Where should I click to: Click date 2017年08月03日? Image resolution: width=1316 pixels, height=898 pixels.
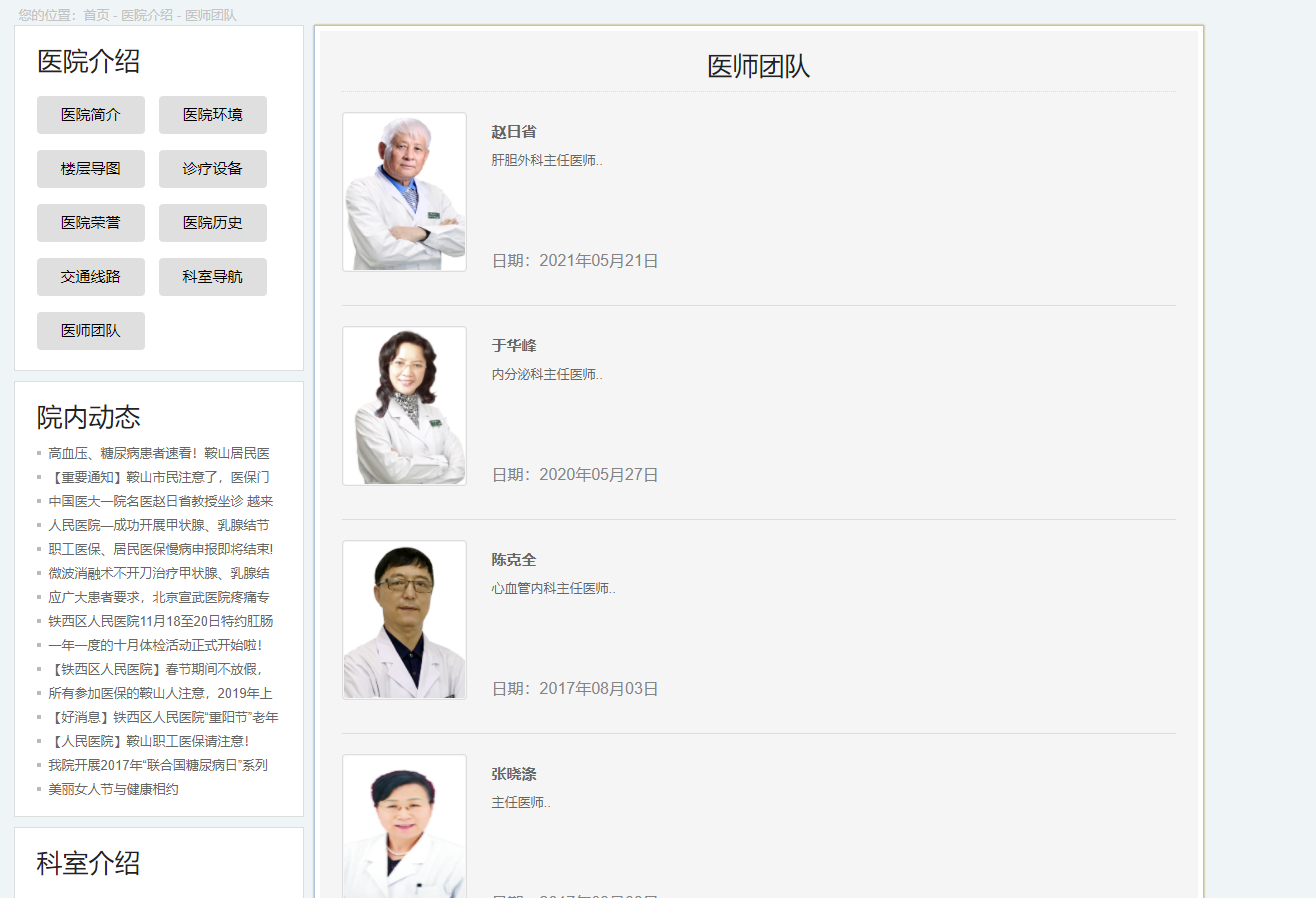575,689
